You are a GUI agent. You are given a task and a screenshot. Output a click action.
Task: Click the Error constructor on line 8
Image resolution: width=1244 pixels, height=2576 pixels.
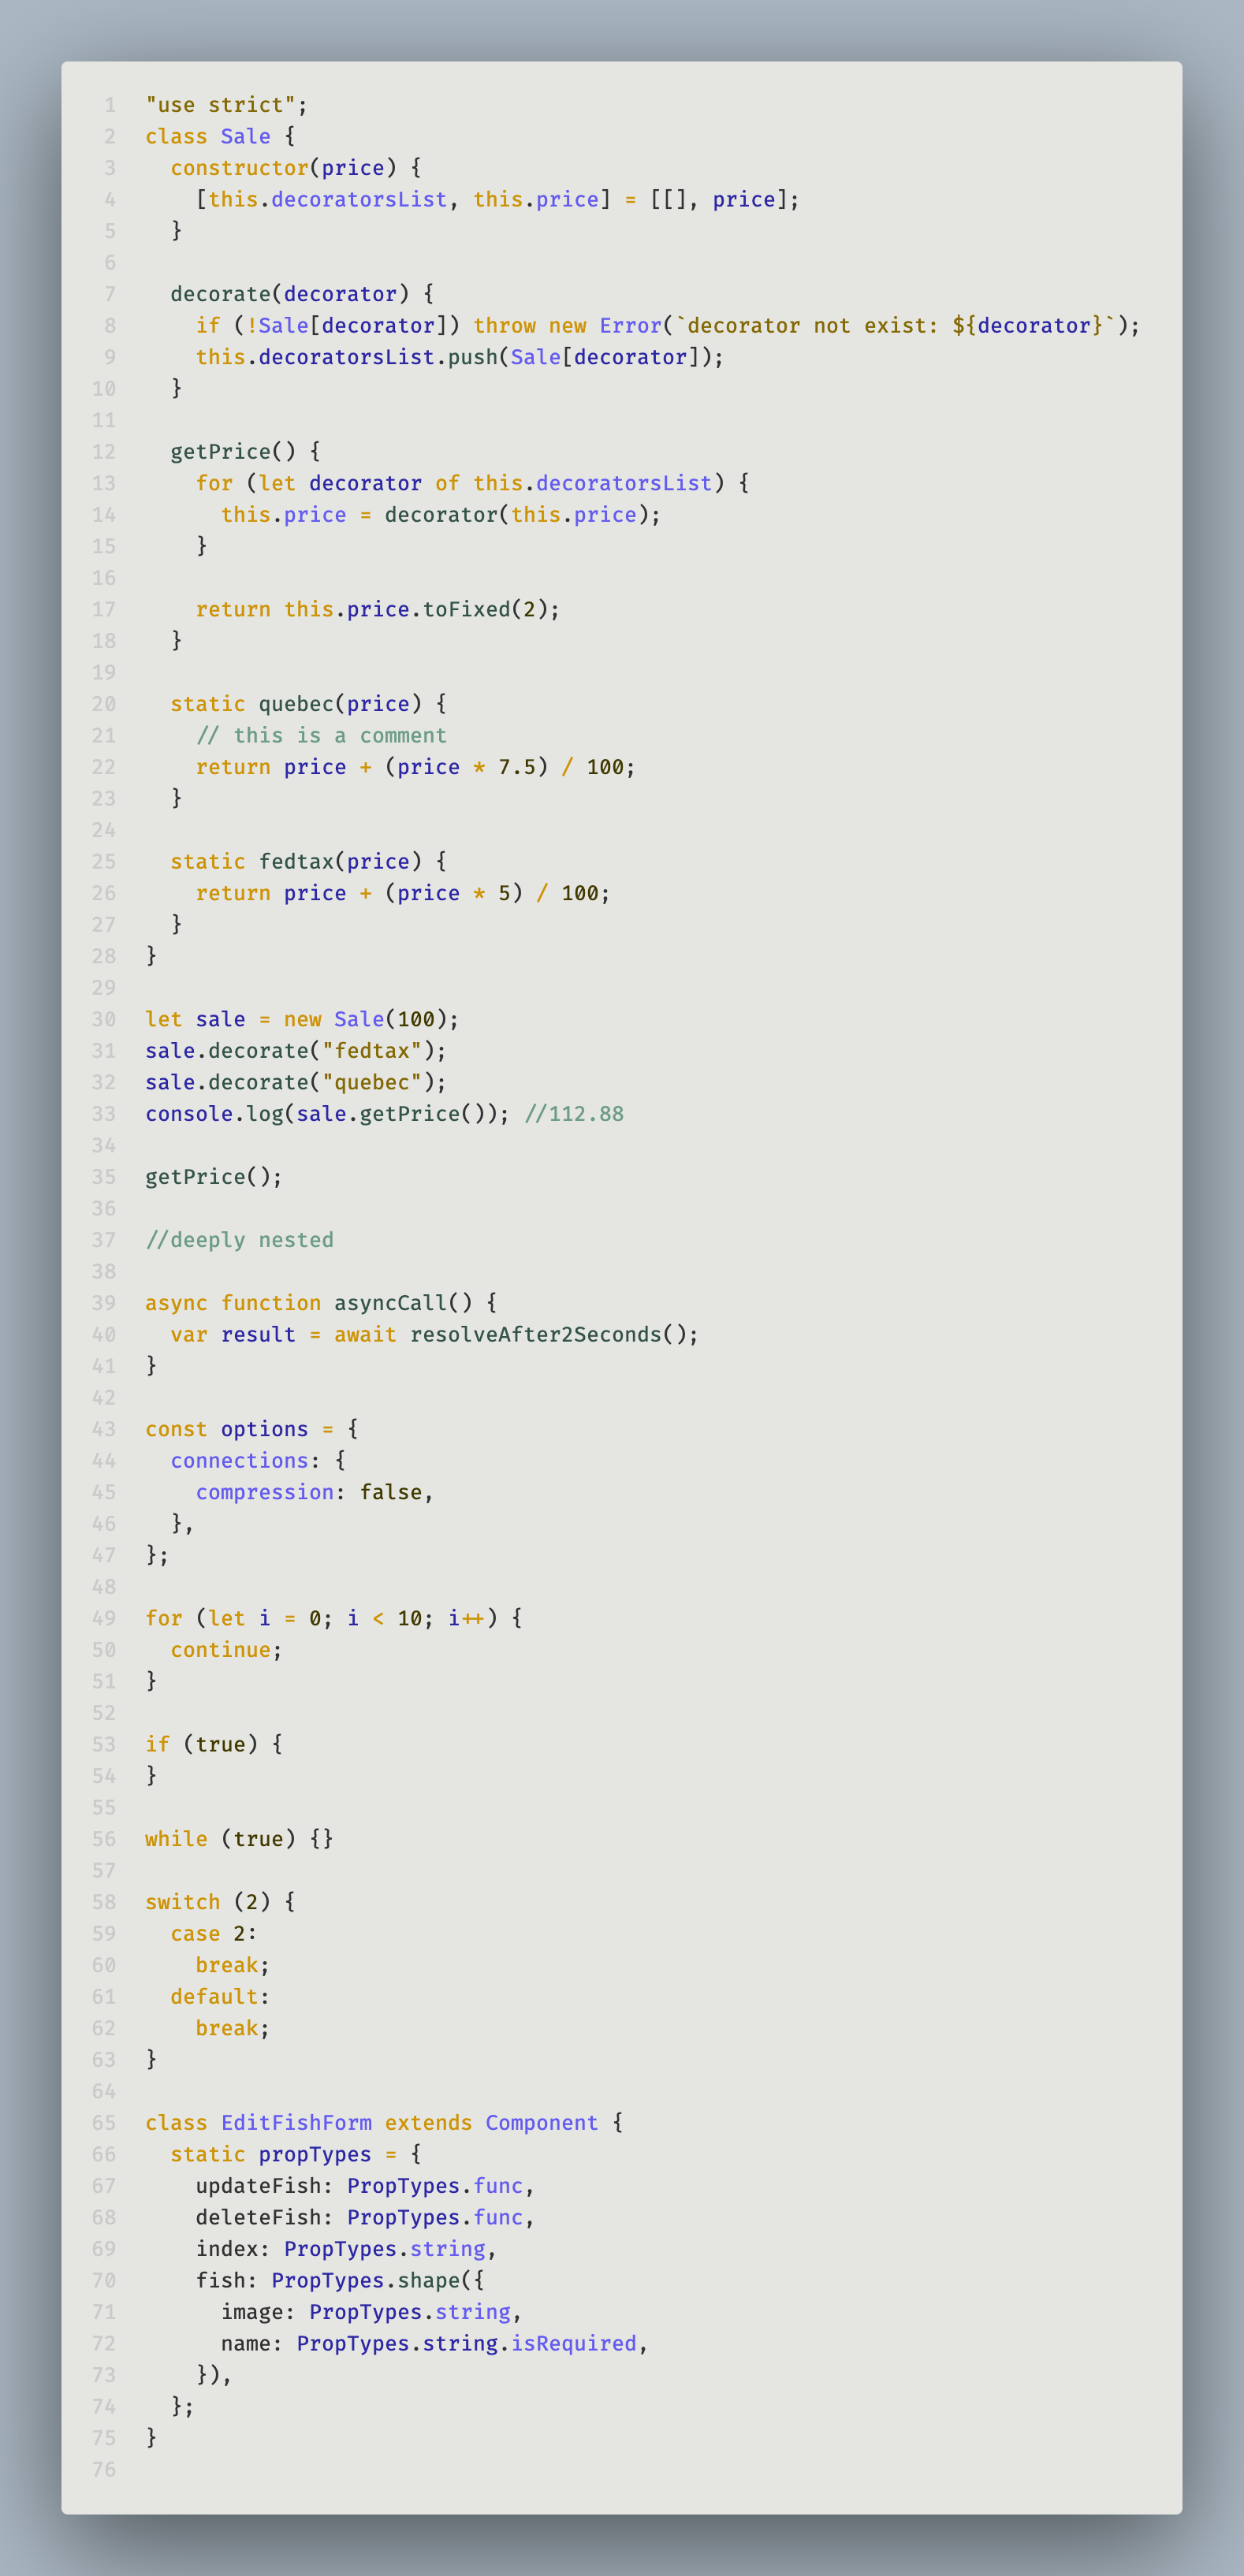pos(631,325)
